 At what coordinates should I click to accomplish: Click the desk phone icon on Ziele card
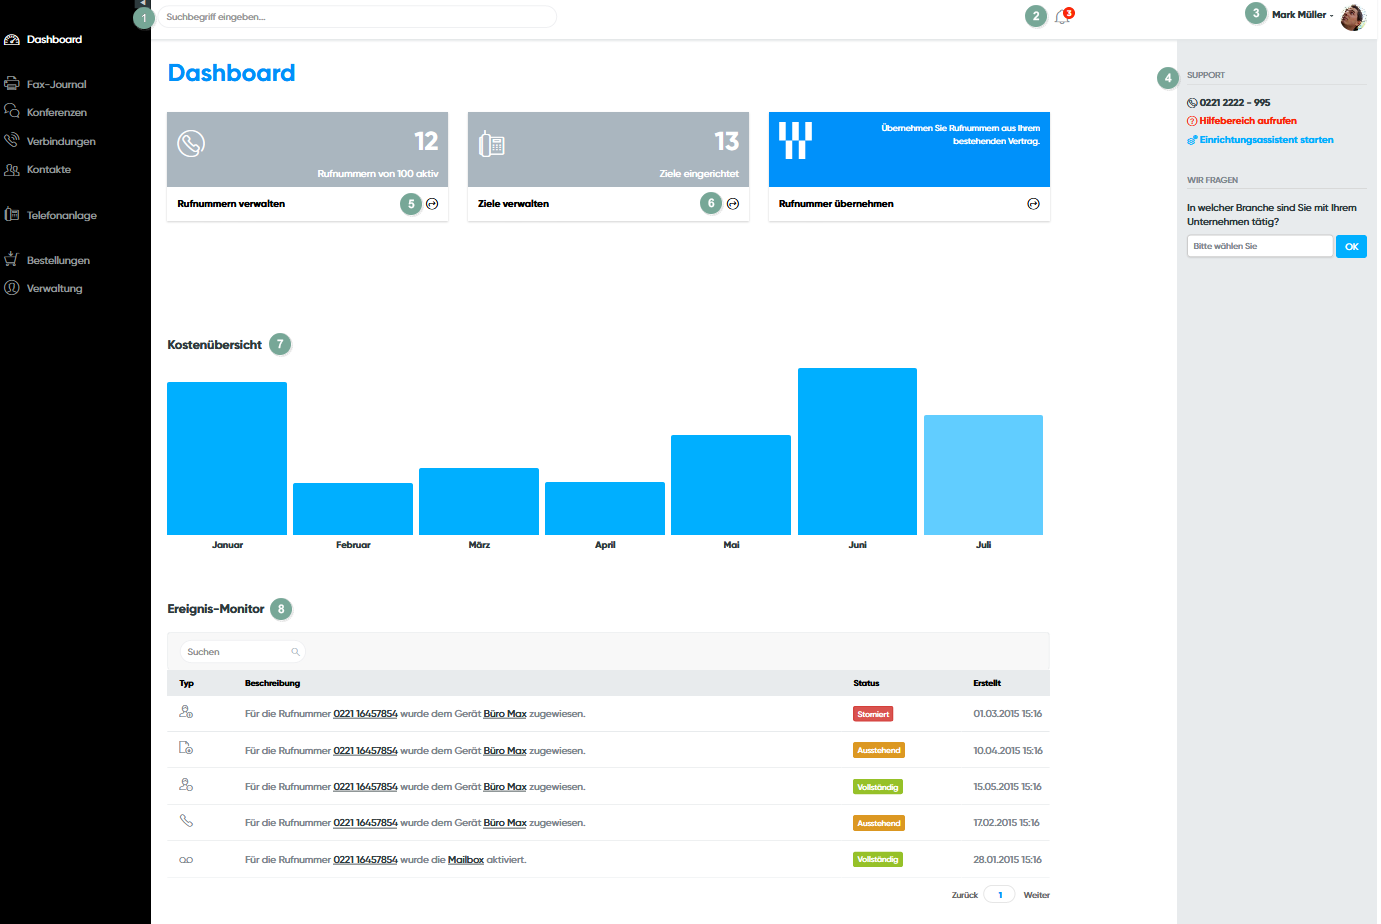[x=492, y=144]
